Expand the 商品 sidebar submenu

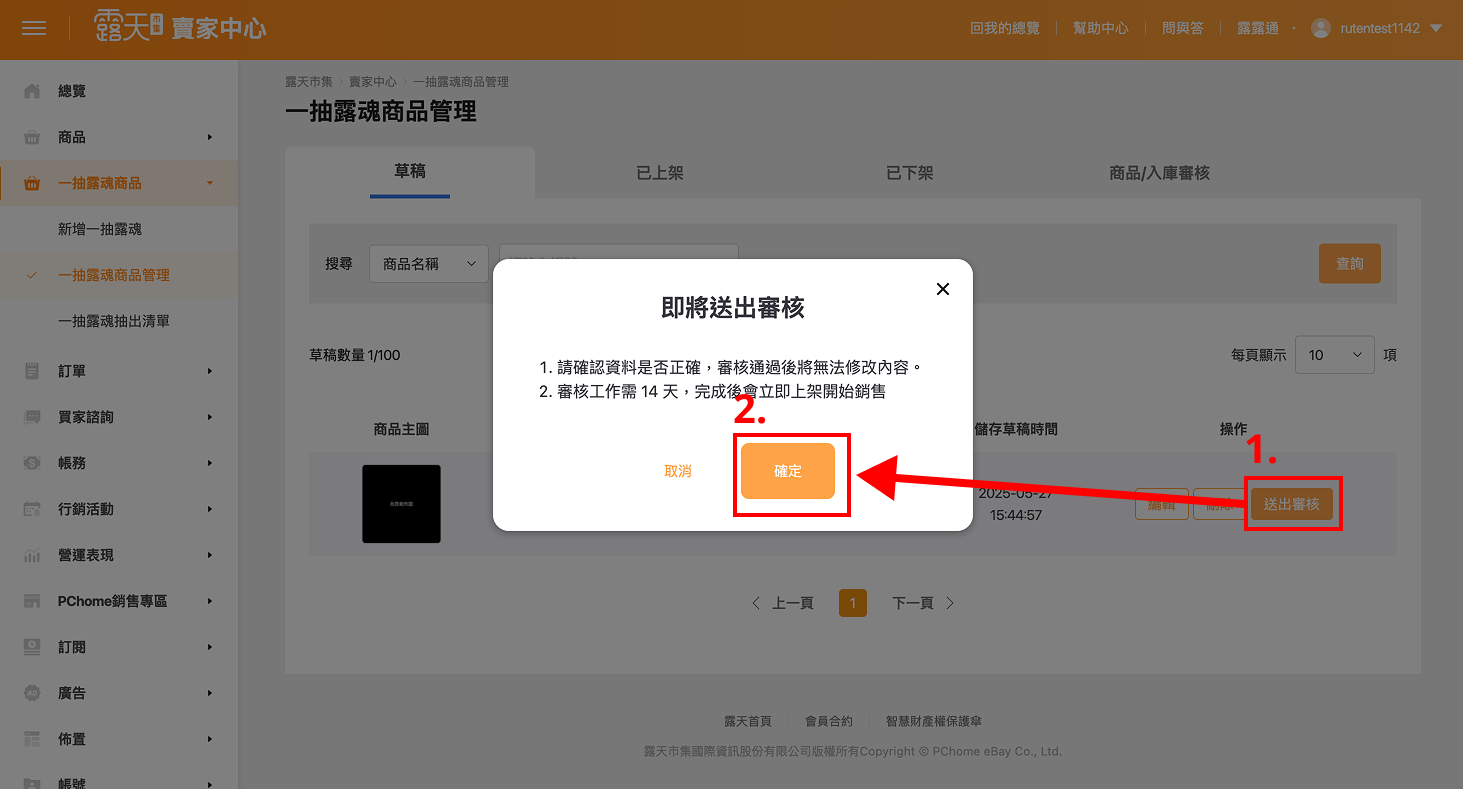(210, 137)
